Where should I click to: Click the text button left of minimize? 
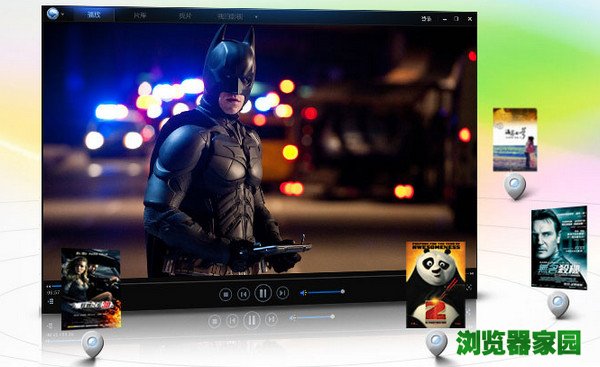point(426,18)
